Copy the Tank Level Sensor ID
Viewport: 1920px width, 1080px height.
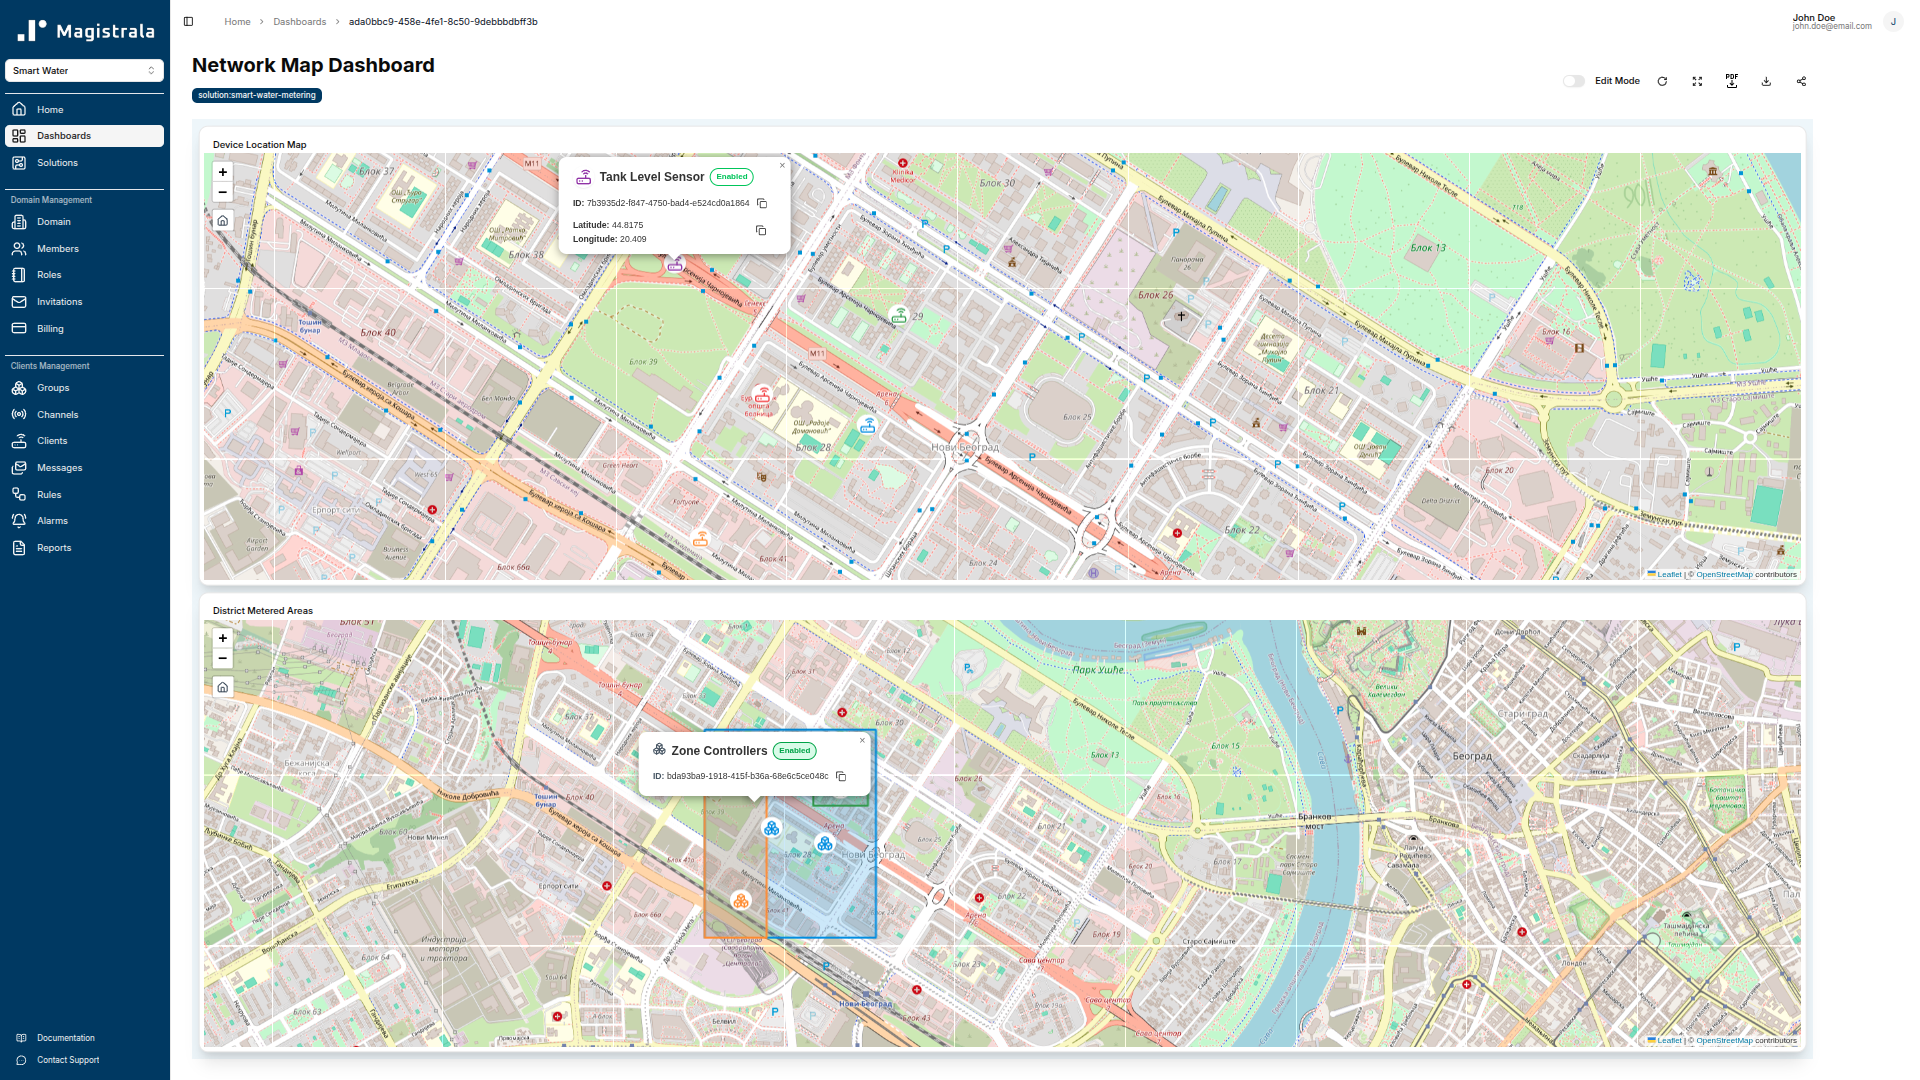coord(761,203)
